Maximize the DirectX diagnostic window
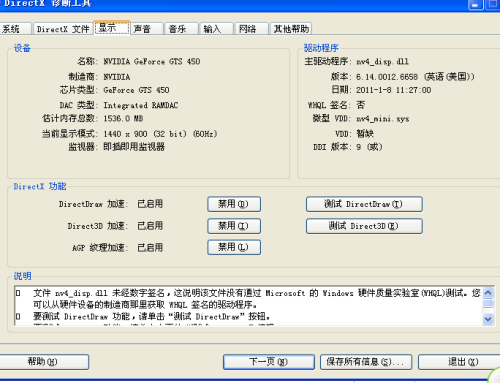The height and width of the screenshot is (383, 500). (x=493, y=5)
